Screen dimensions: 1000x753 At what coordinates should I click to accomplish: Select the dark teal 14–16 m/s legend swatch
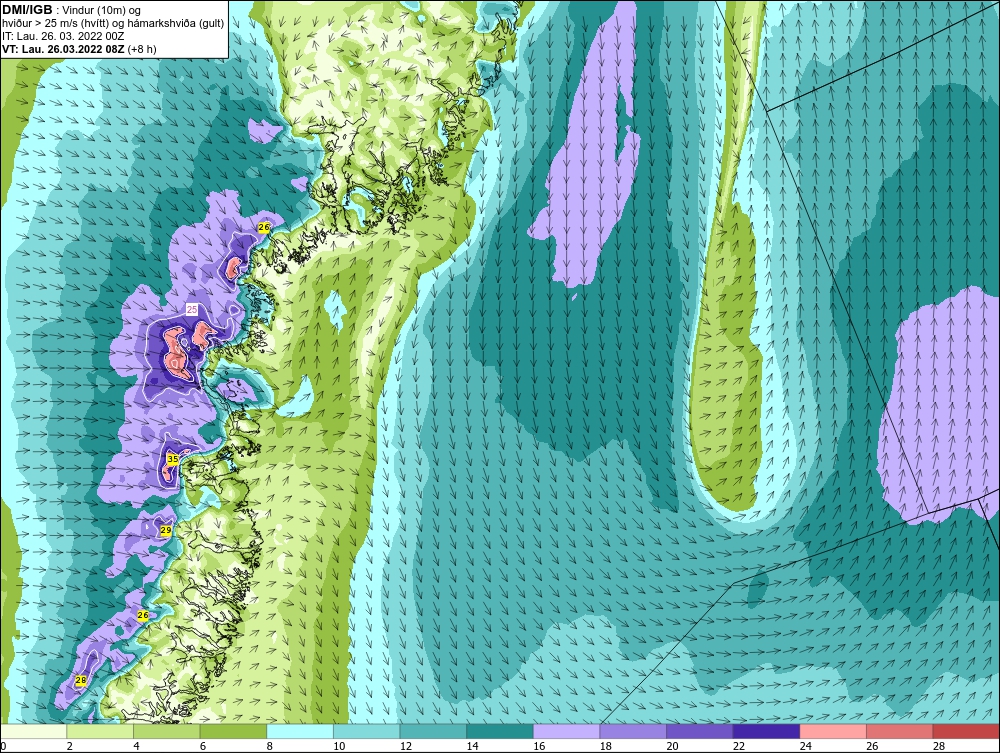pos(500,731)
